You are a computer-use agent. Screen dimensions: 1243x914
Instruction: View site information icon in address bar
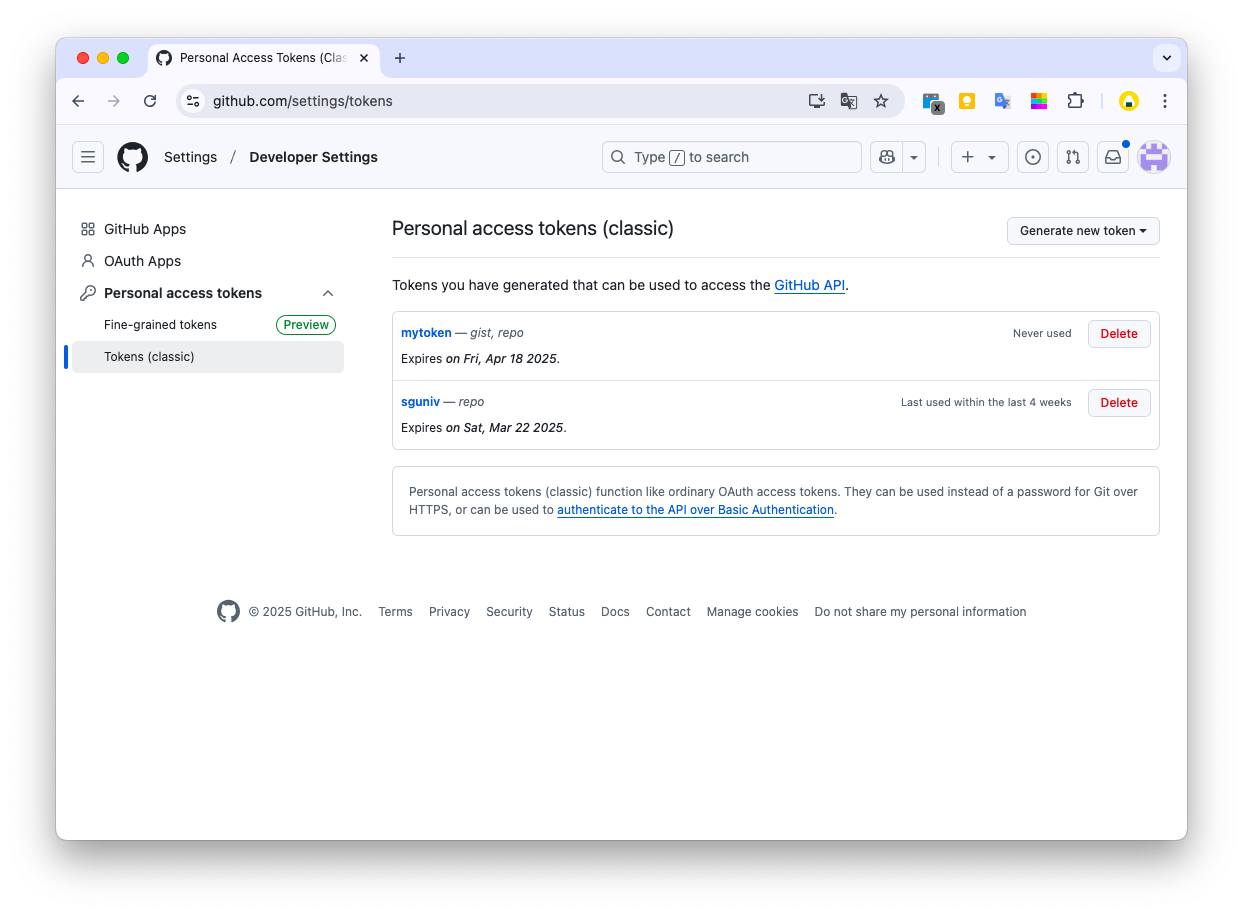click(194, 101)
